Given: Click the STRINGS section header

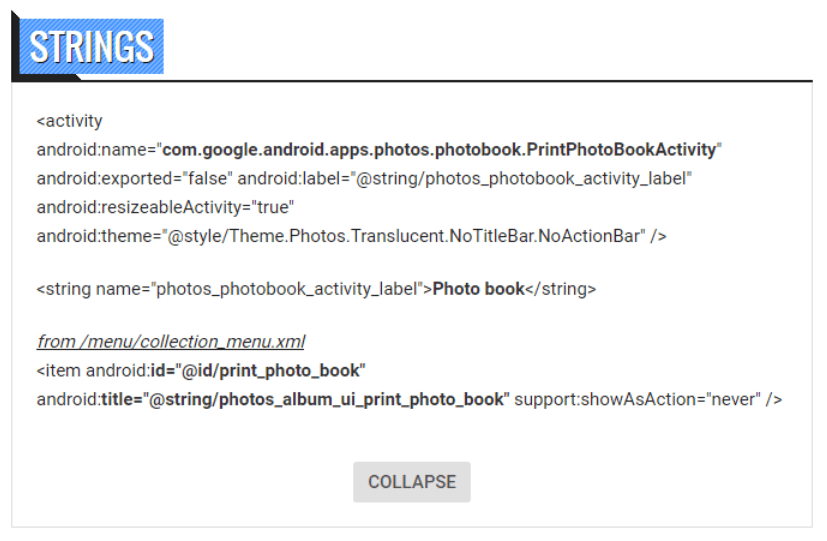Looking at the screenshot, I should [91, 47].
